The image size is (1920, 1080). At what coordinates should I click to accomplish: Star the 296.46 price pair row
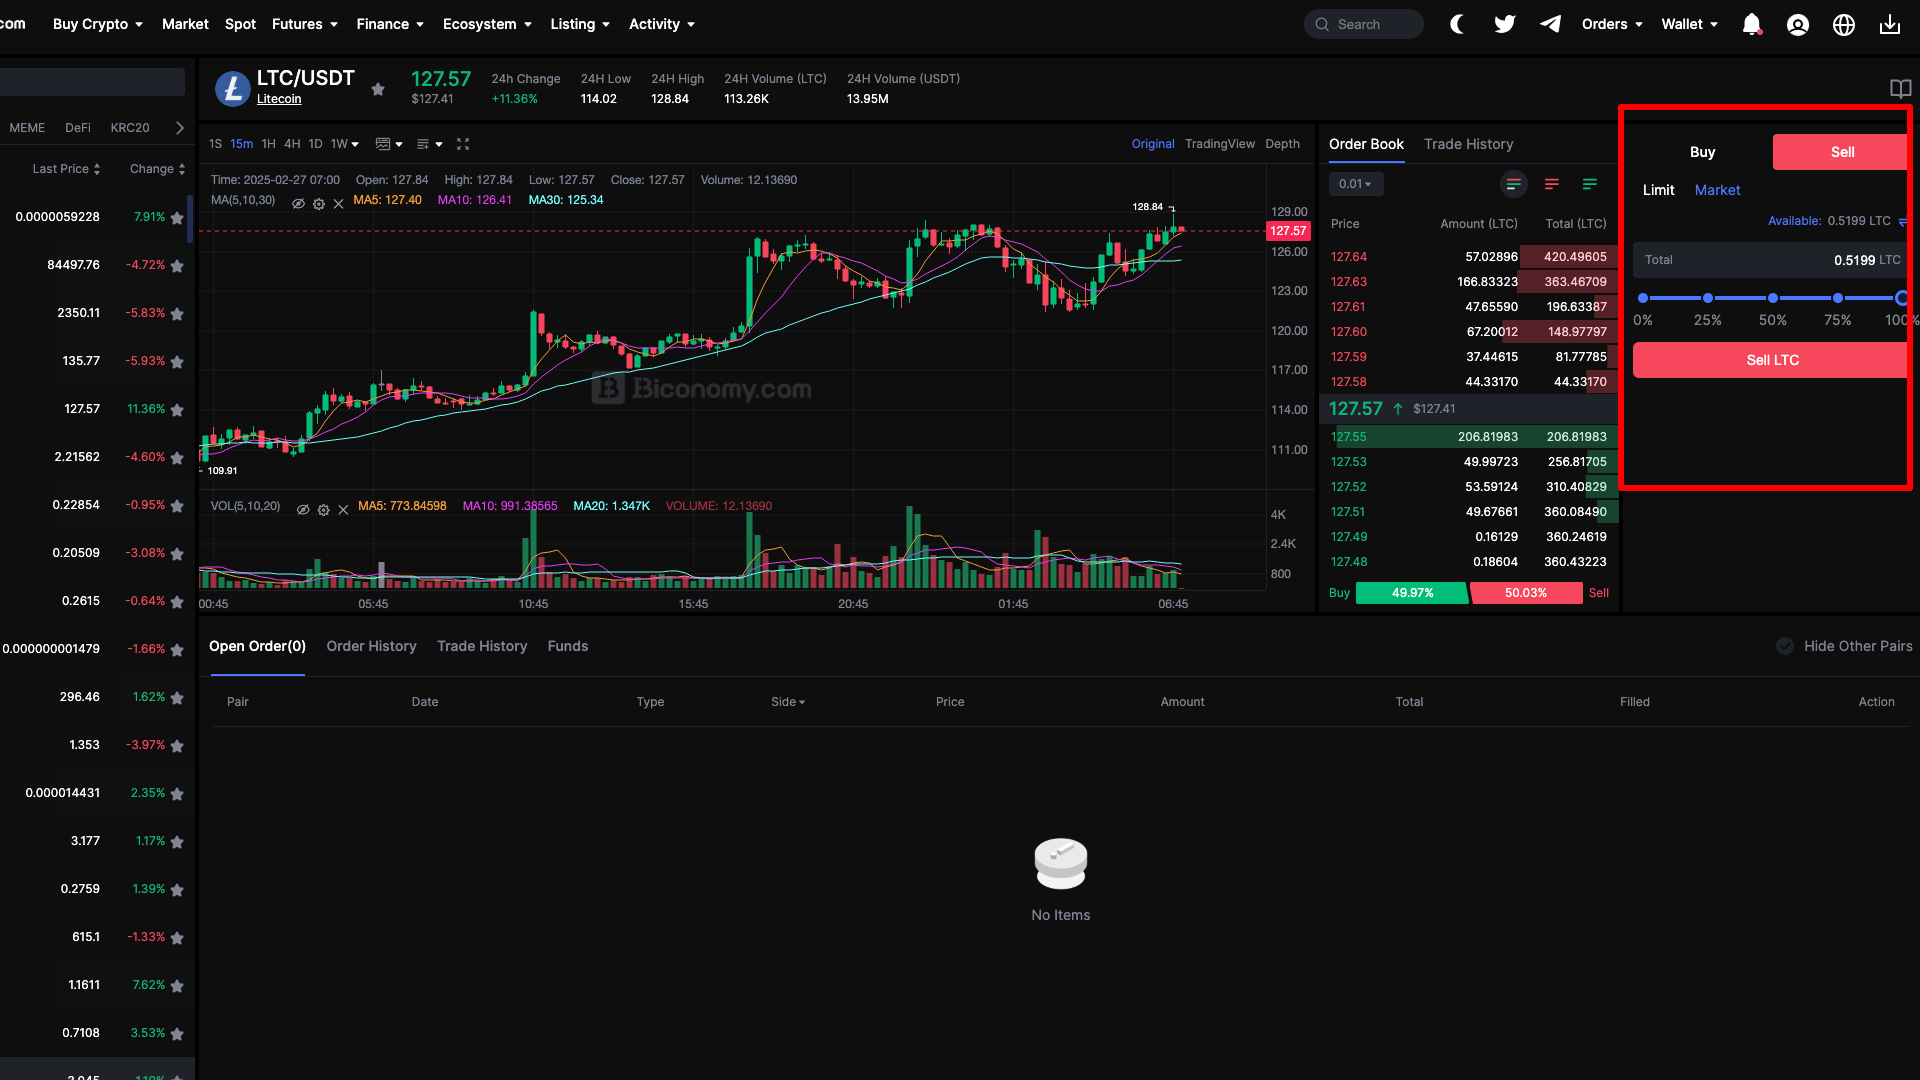(x=177, y=698)
